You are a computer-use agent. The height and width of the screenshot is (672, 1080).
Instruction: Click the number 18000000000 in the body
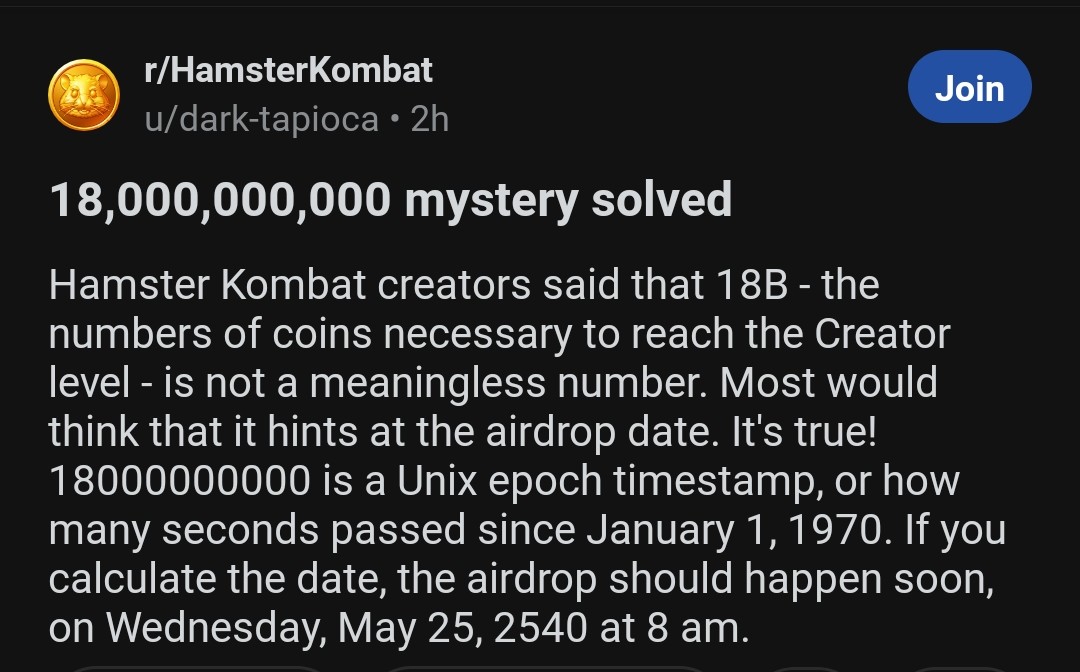180,481
